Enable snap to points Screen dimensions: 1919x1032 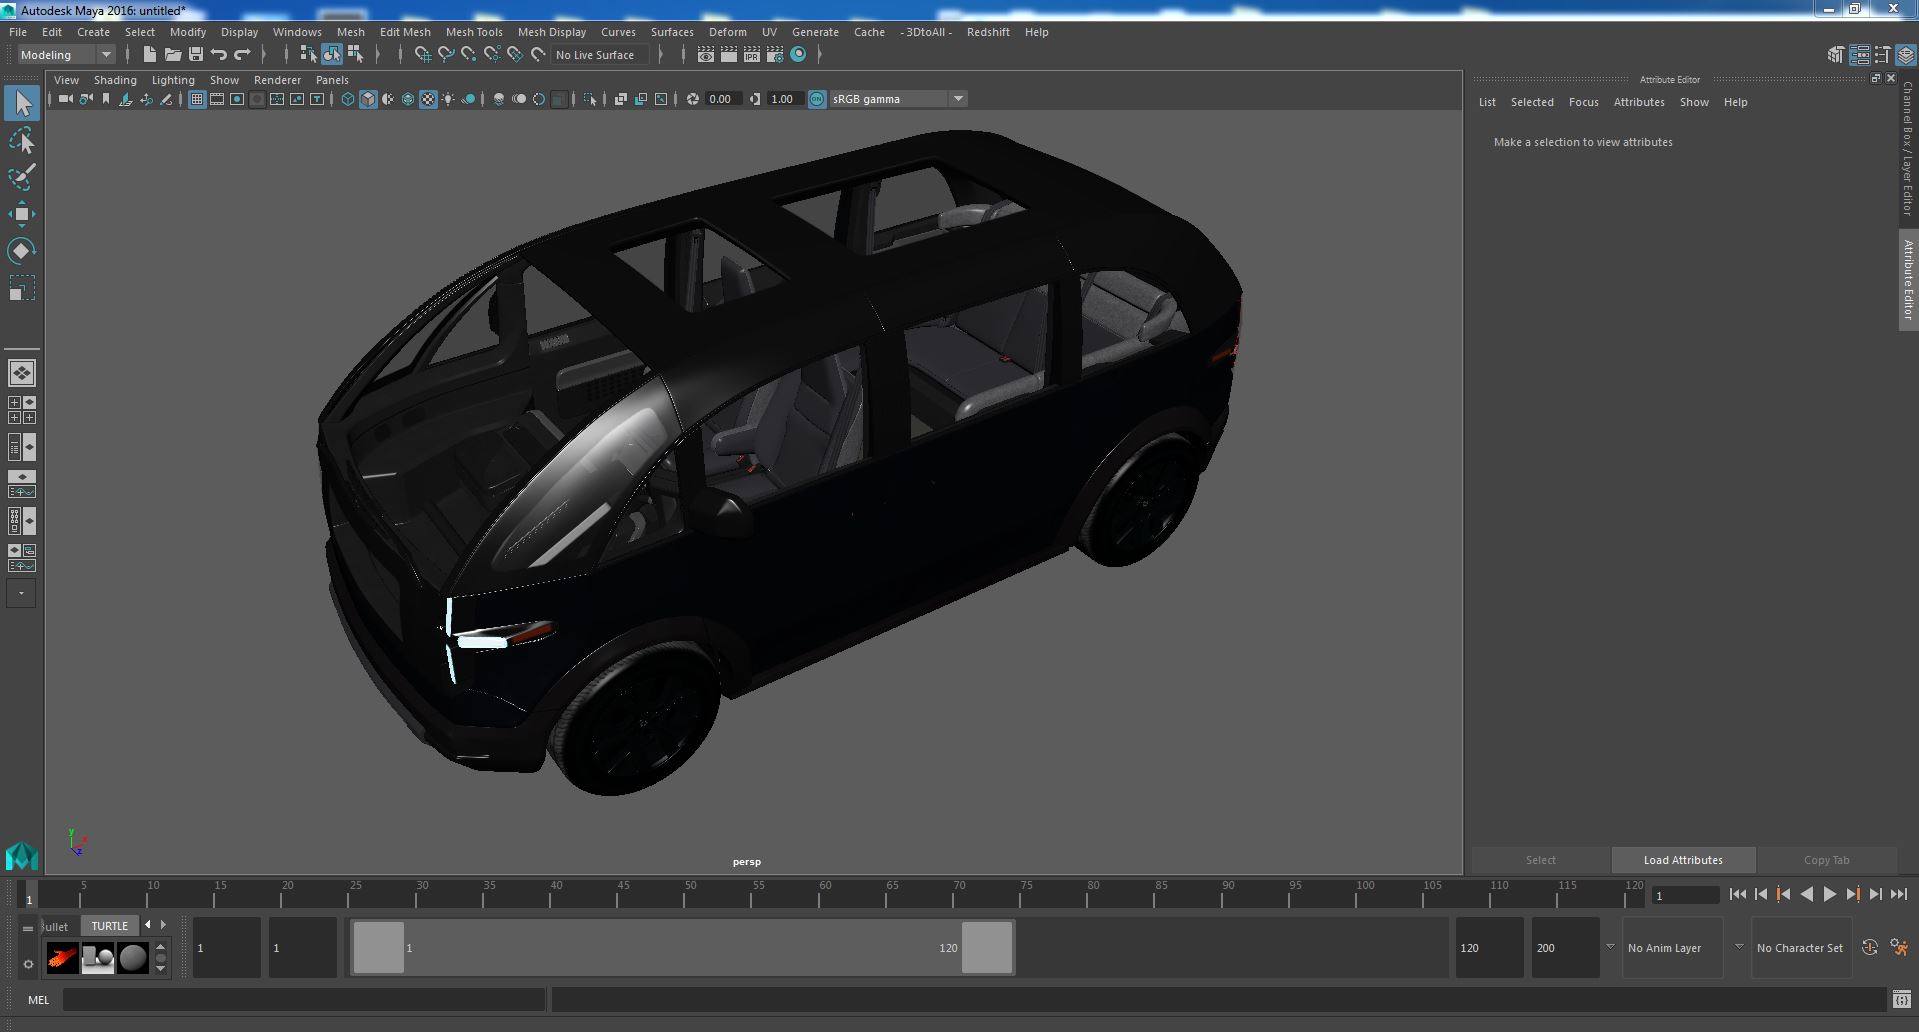point(469,55)
